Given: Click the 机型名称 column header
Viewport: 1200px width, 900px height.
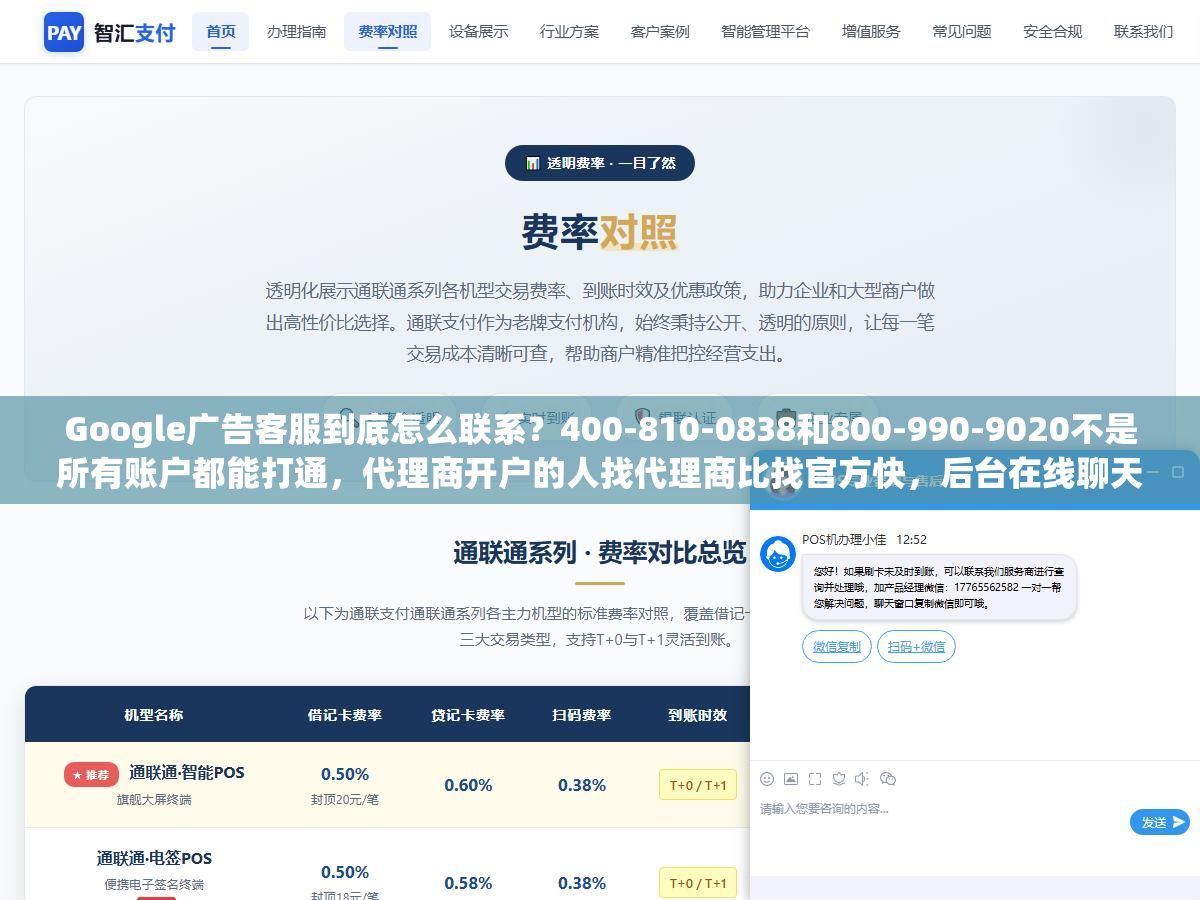Looking at the screenshot, I should click(x=153, y=714).
